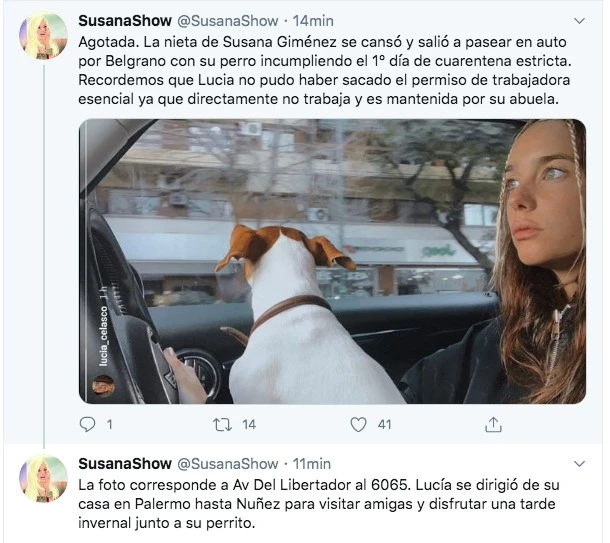Image resolution: width=610 pixels, height=543 pixels.
Task: Like the tweet with the heart icon
Action: [358, 424]
